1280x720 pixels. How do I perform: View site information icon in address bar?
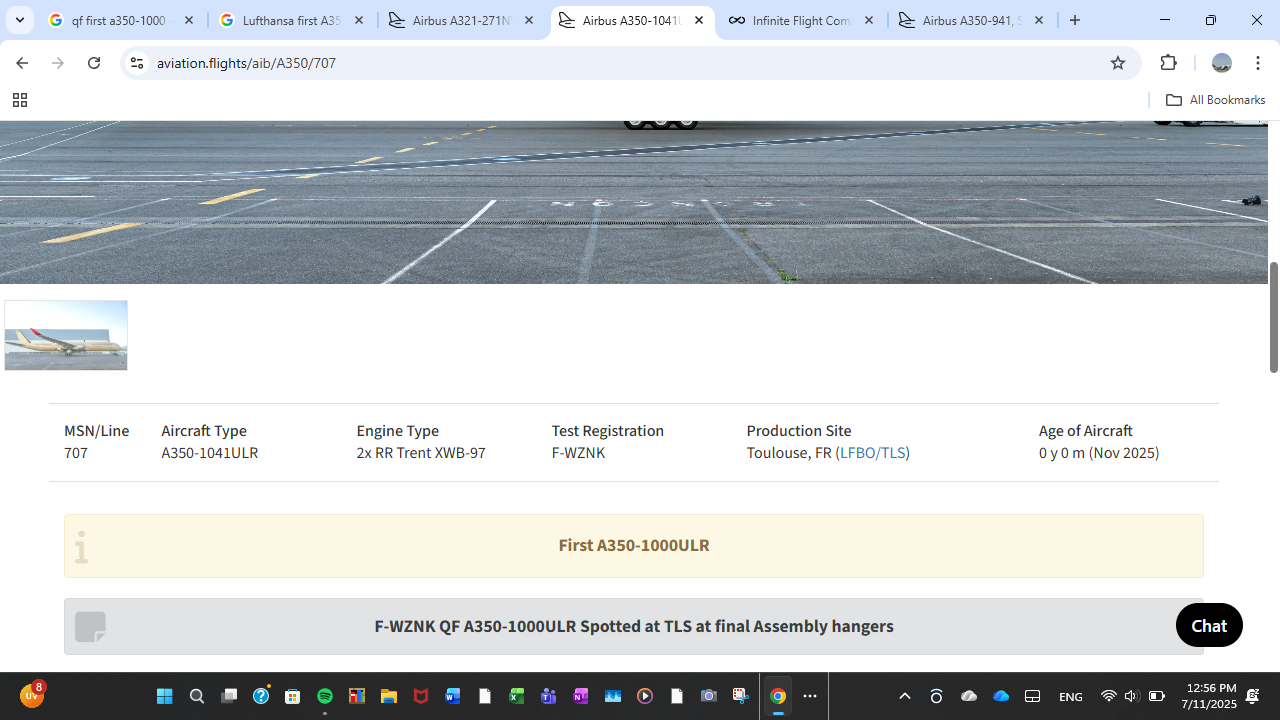pyautogui.click(x=137, y=63)
